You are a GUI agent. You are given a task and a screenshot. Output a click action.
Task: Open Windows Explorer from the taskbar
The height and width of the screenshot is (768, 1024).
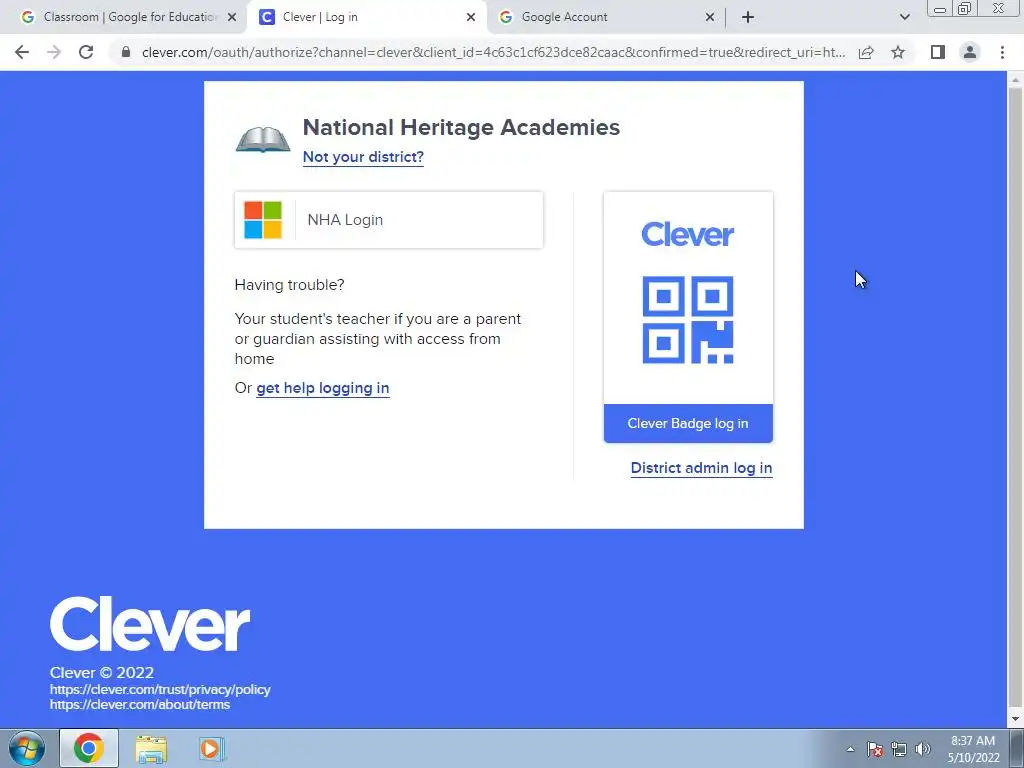(151, 748)
